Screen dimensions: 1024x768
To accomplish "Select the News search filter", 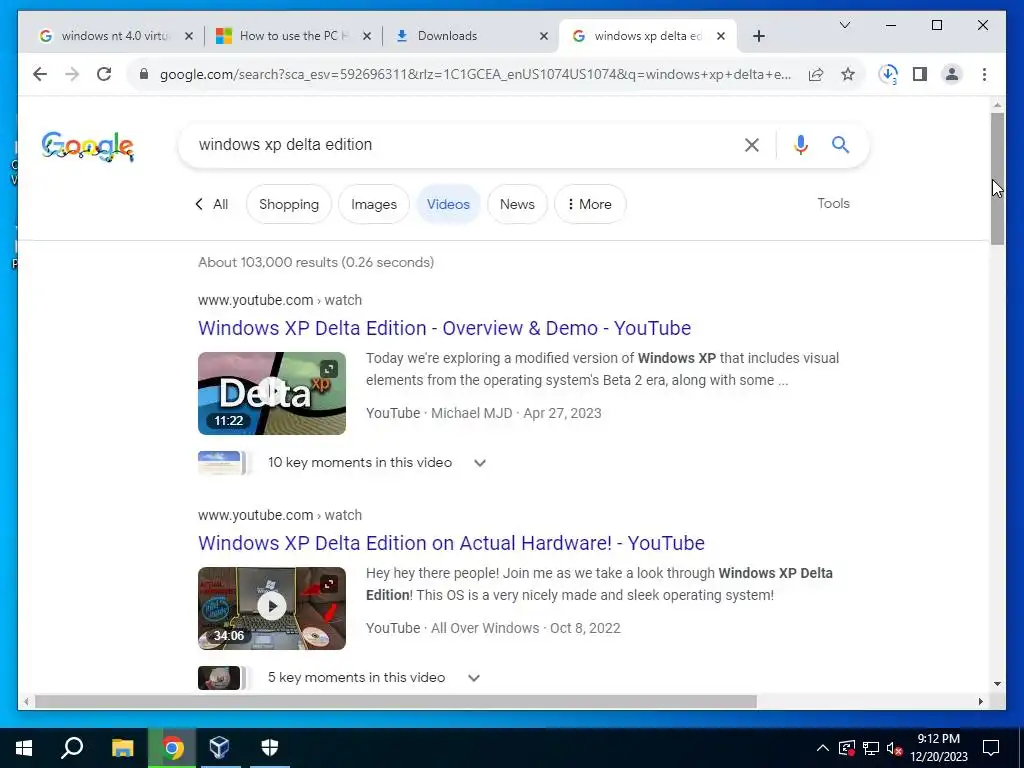I will [x=517, y=204].
